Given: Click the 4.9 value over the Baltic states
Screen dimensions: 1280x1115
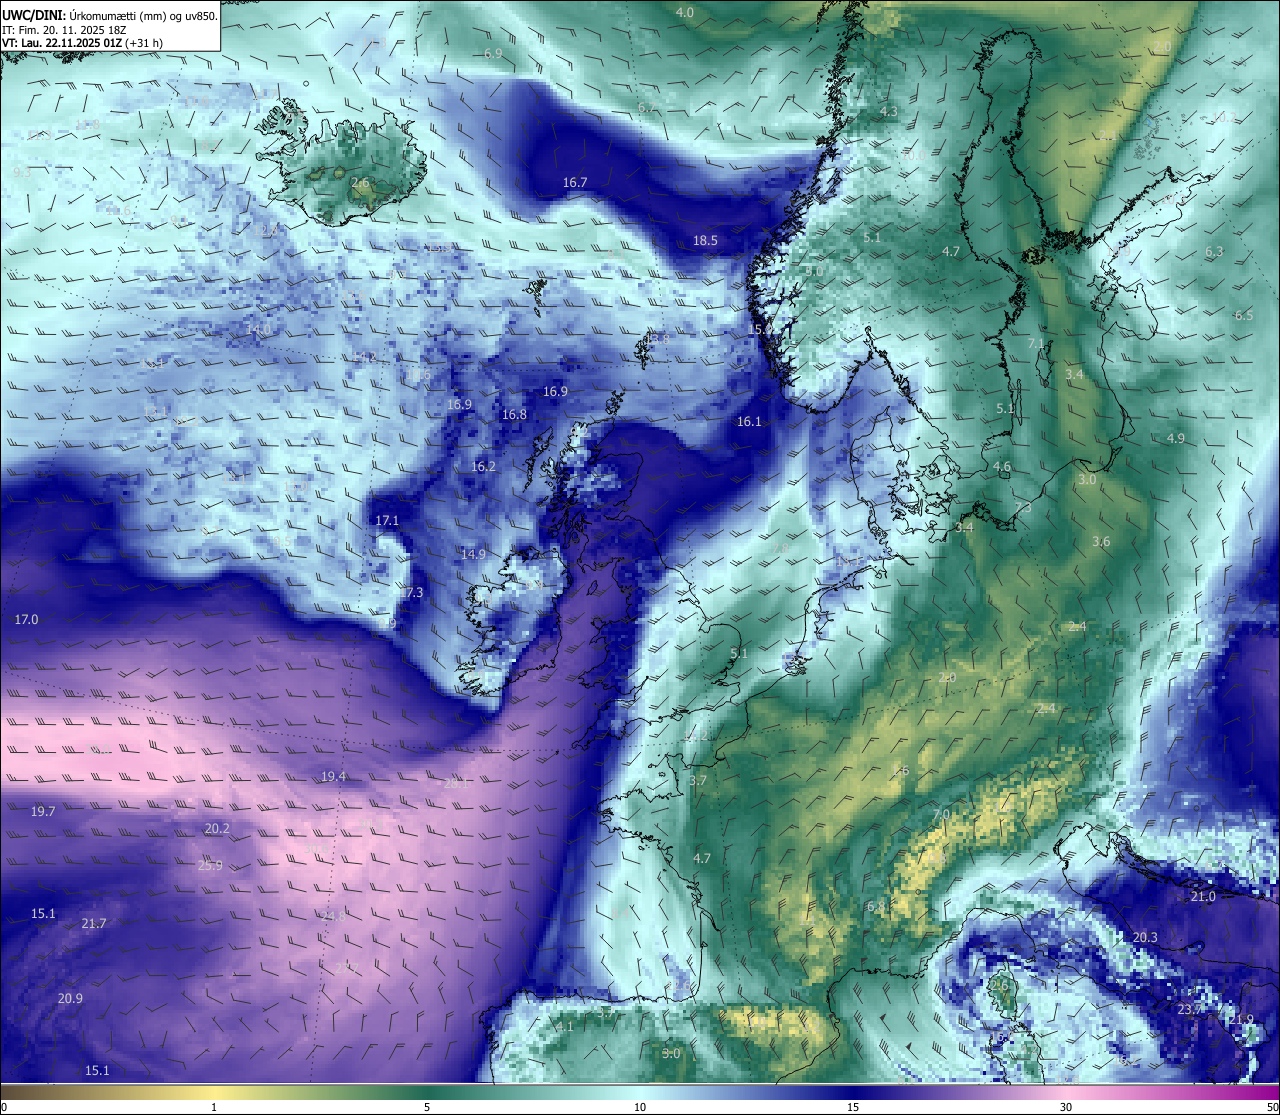Looking at the screenshot, I should [x=1176, y=439].
